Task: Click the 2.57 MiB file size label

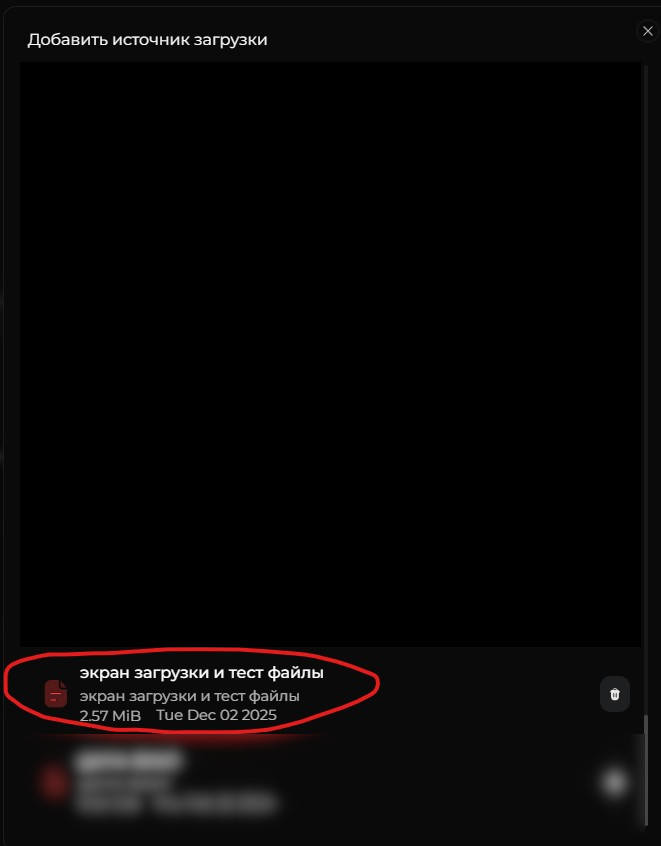Action: point(110,716)
